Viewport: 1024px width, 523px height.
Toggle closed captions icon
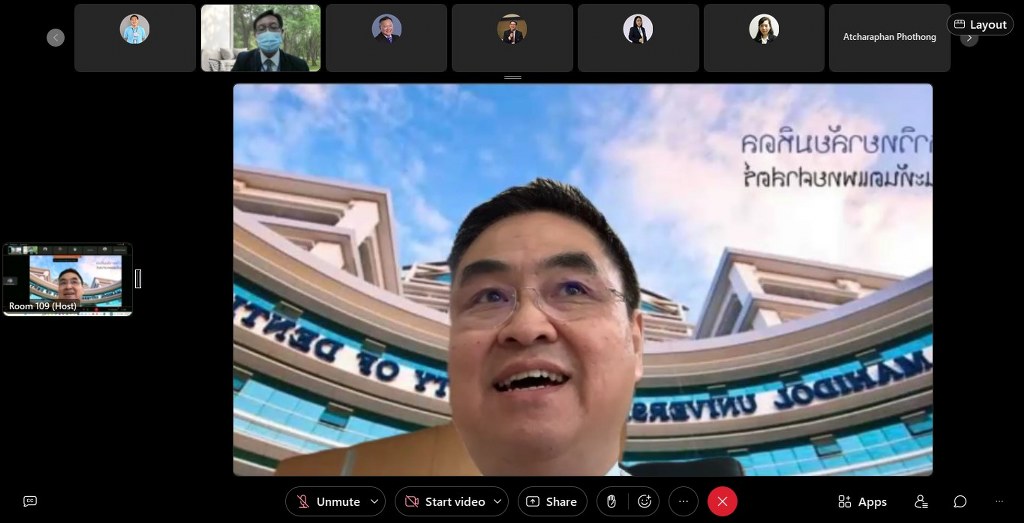tap(30, 501)
